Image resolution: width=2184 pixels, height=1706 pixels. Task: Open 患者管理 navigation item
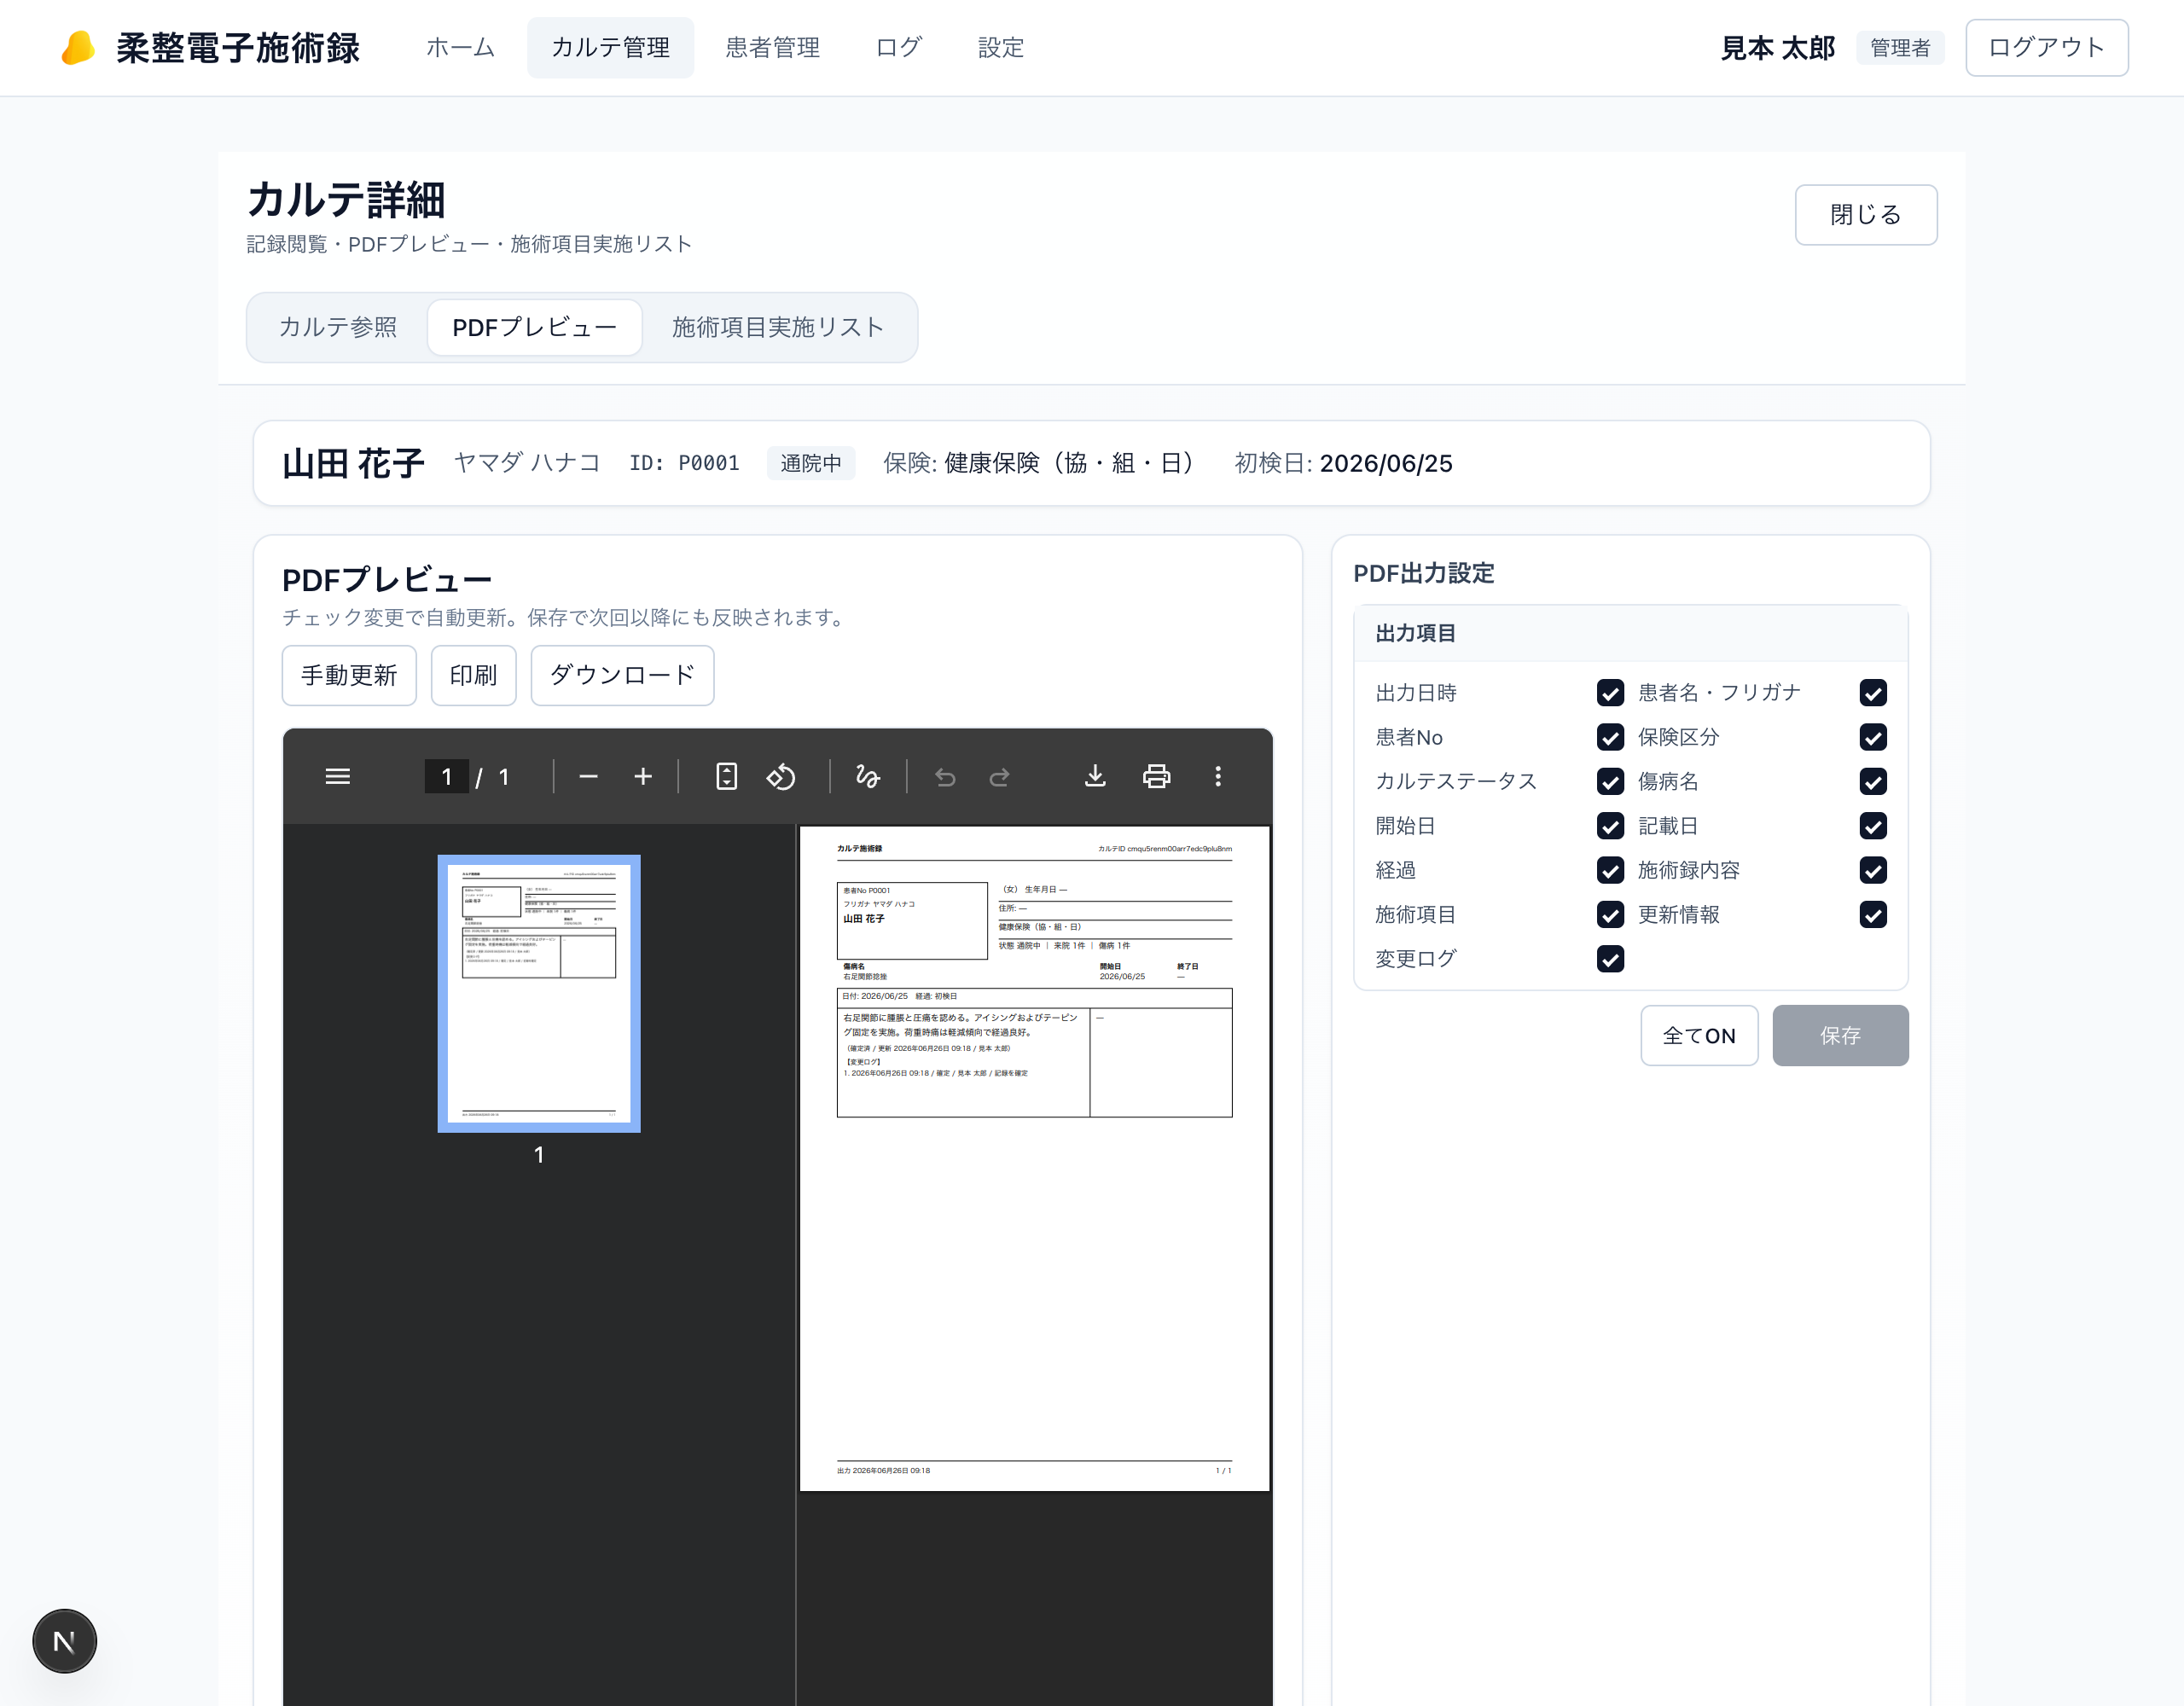pos(772,47)
